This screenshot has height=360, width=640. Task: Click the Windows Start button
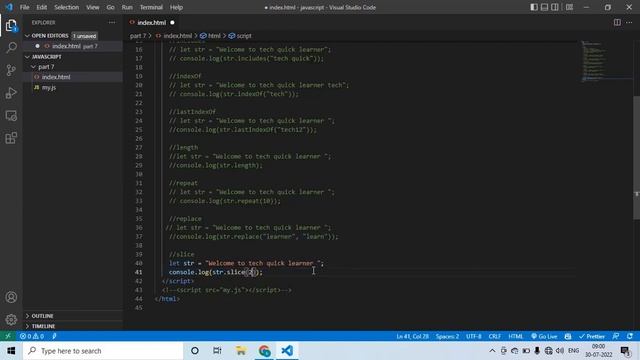(x=11, y=351)
